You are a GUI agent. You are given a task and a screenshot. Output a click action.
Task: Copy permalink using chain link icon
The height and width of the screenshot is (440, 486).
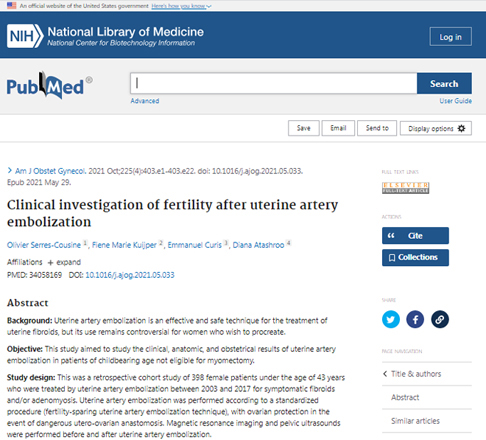point(440,319)
